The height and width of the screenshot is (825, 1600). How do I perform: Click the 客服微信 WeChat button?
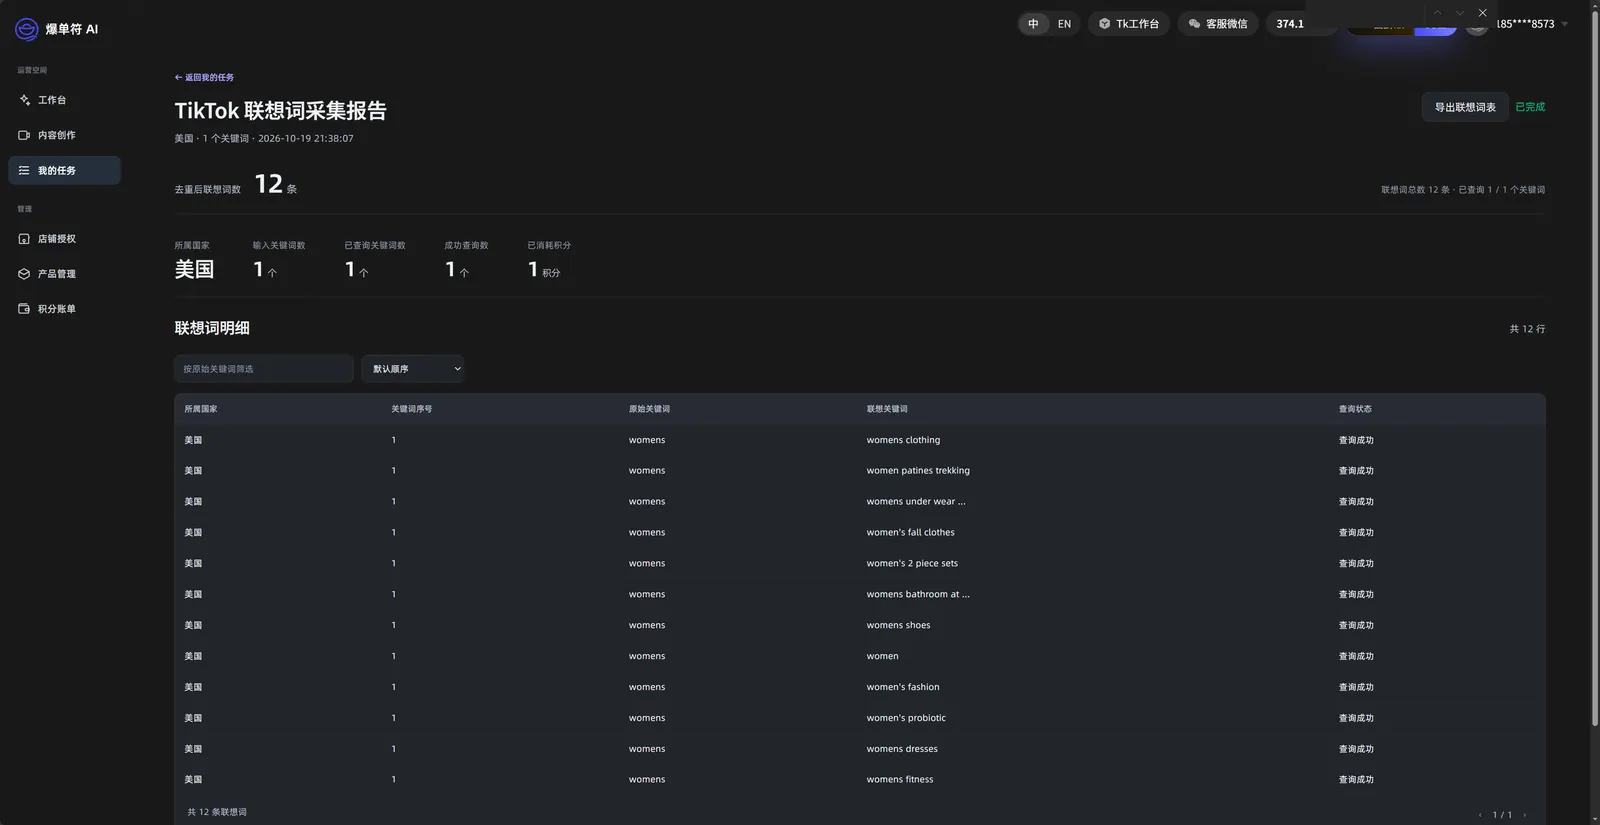coord(1218,24)
